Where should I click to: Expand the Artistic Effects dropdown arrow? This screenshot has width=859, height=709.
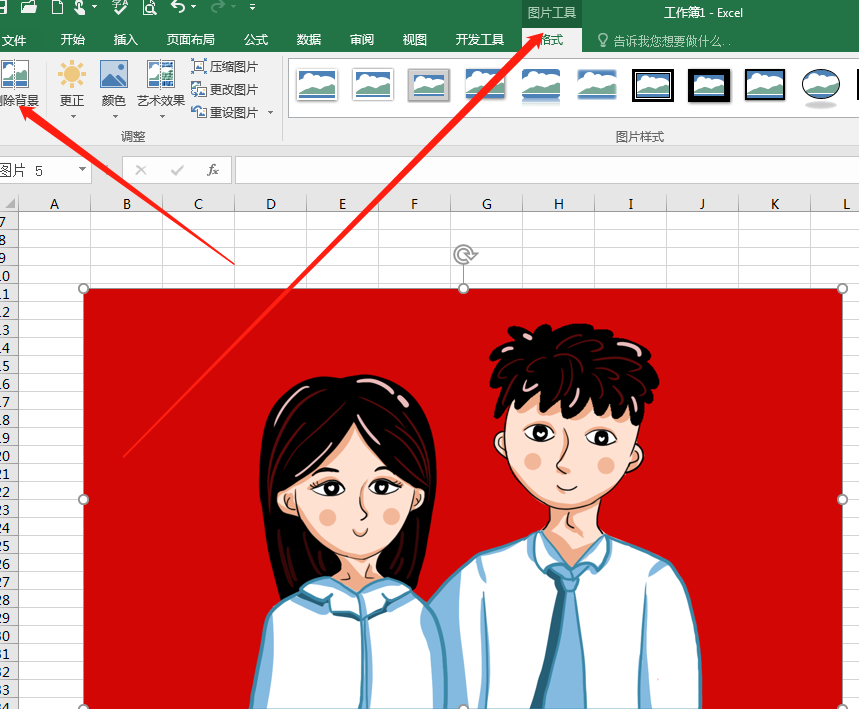[x=162, y=116]
